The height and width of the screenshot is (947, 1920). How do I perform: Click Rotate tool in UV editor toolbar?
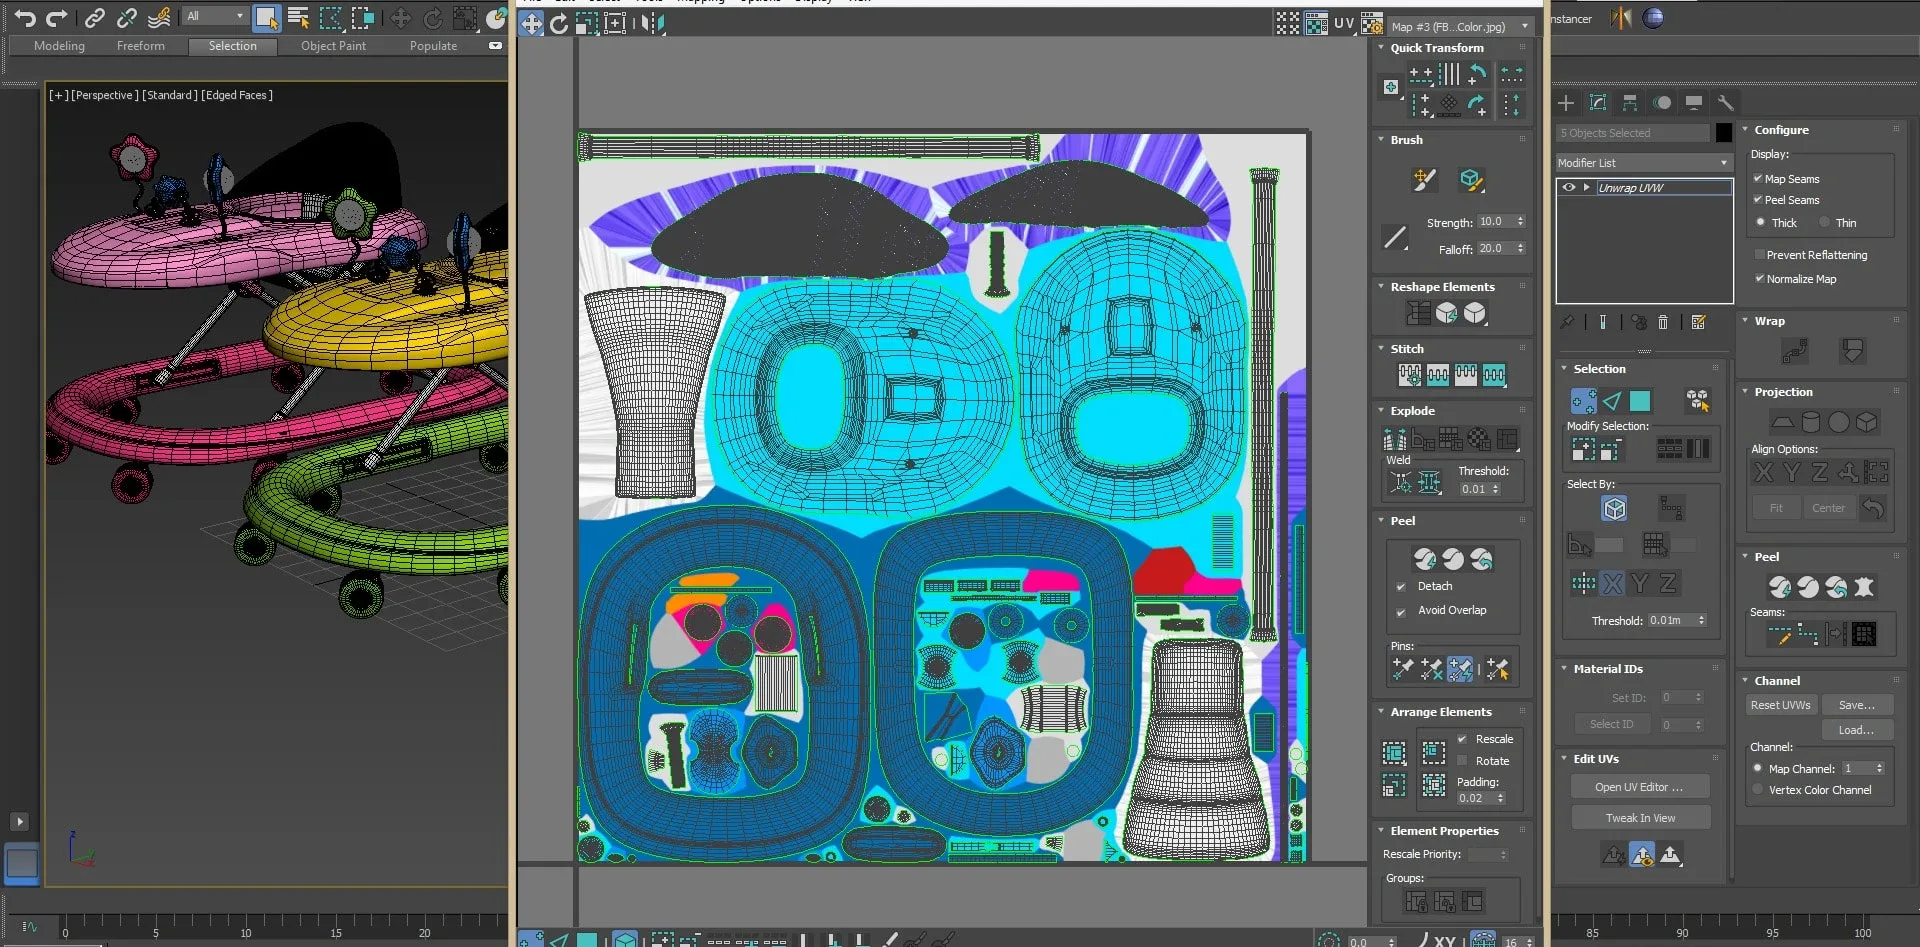click(559, 23)
